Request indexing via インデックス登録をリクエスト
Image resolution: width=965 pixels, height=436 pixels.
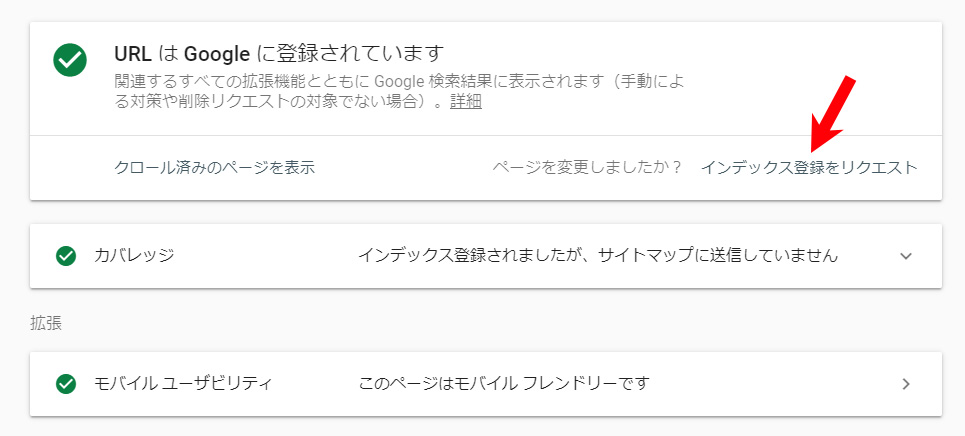(809, 168)
